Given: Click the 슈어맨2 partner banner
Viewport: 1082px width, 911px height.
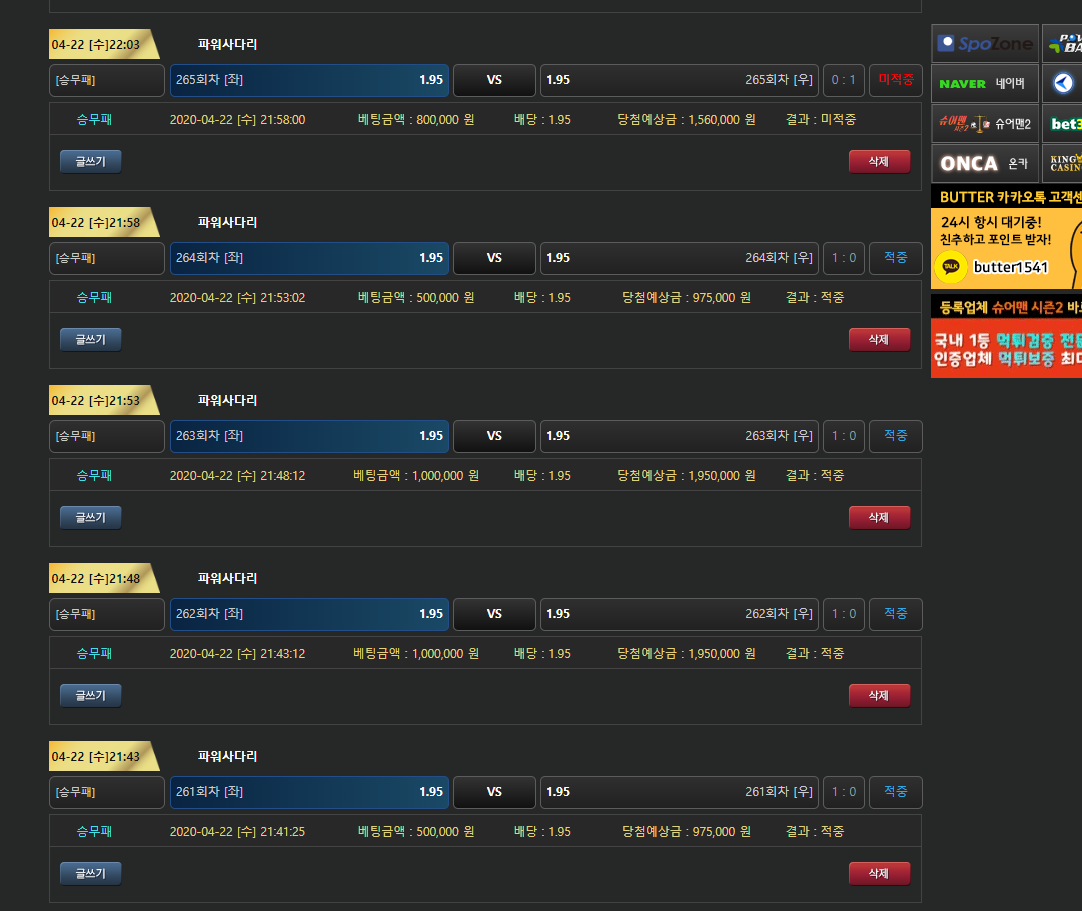Looking at the screenshot, I should point(985,124).
